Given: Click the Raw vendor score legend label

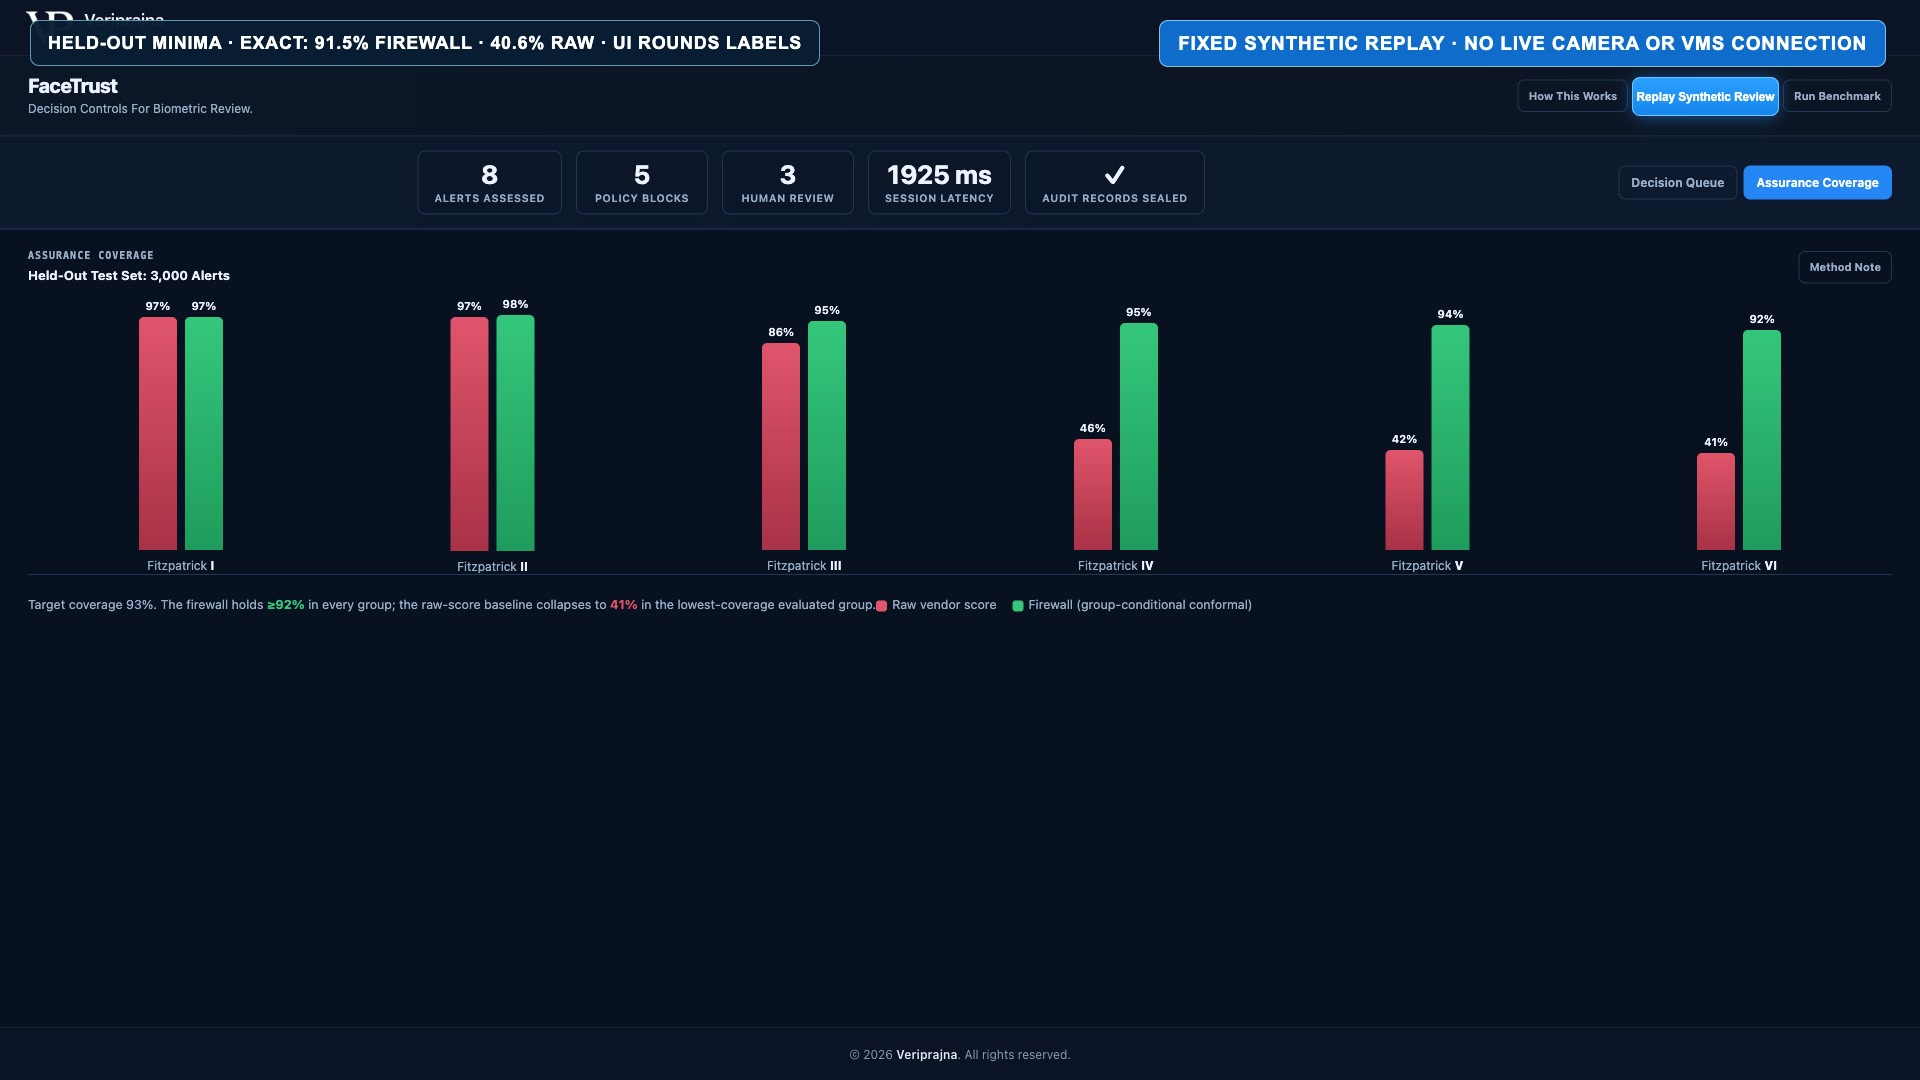Looking at the screenshot, I should click(x=944, y=605).
